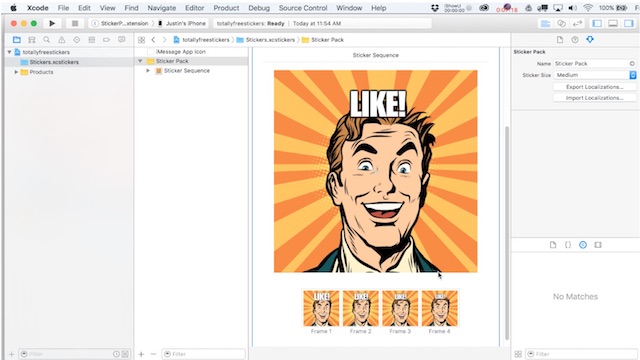This screenshot has height=360, width=640.
Task: Click Export Localizations button
Action: tap(594, 87)
